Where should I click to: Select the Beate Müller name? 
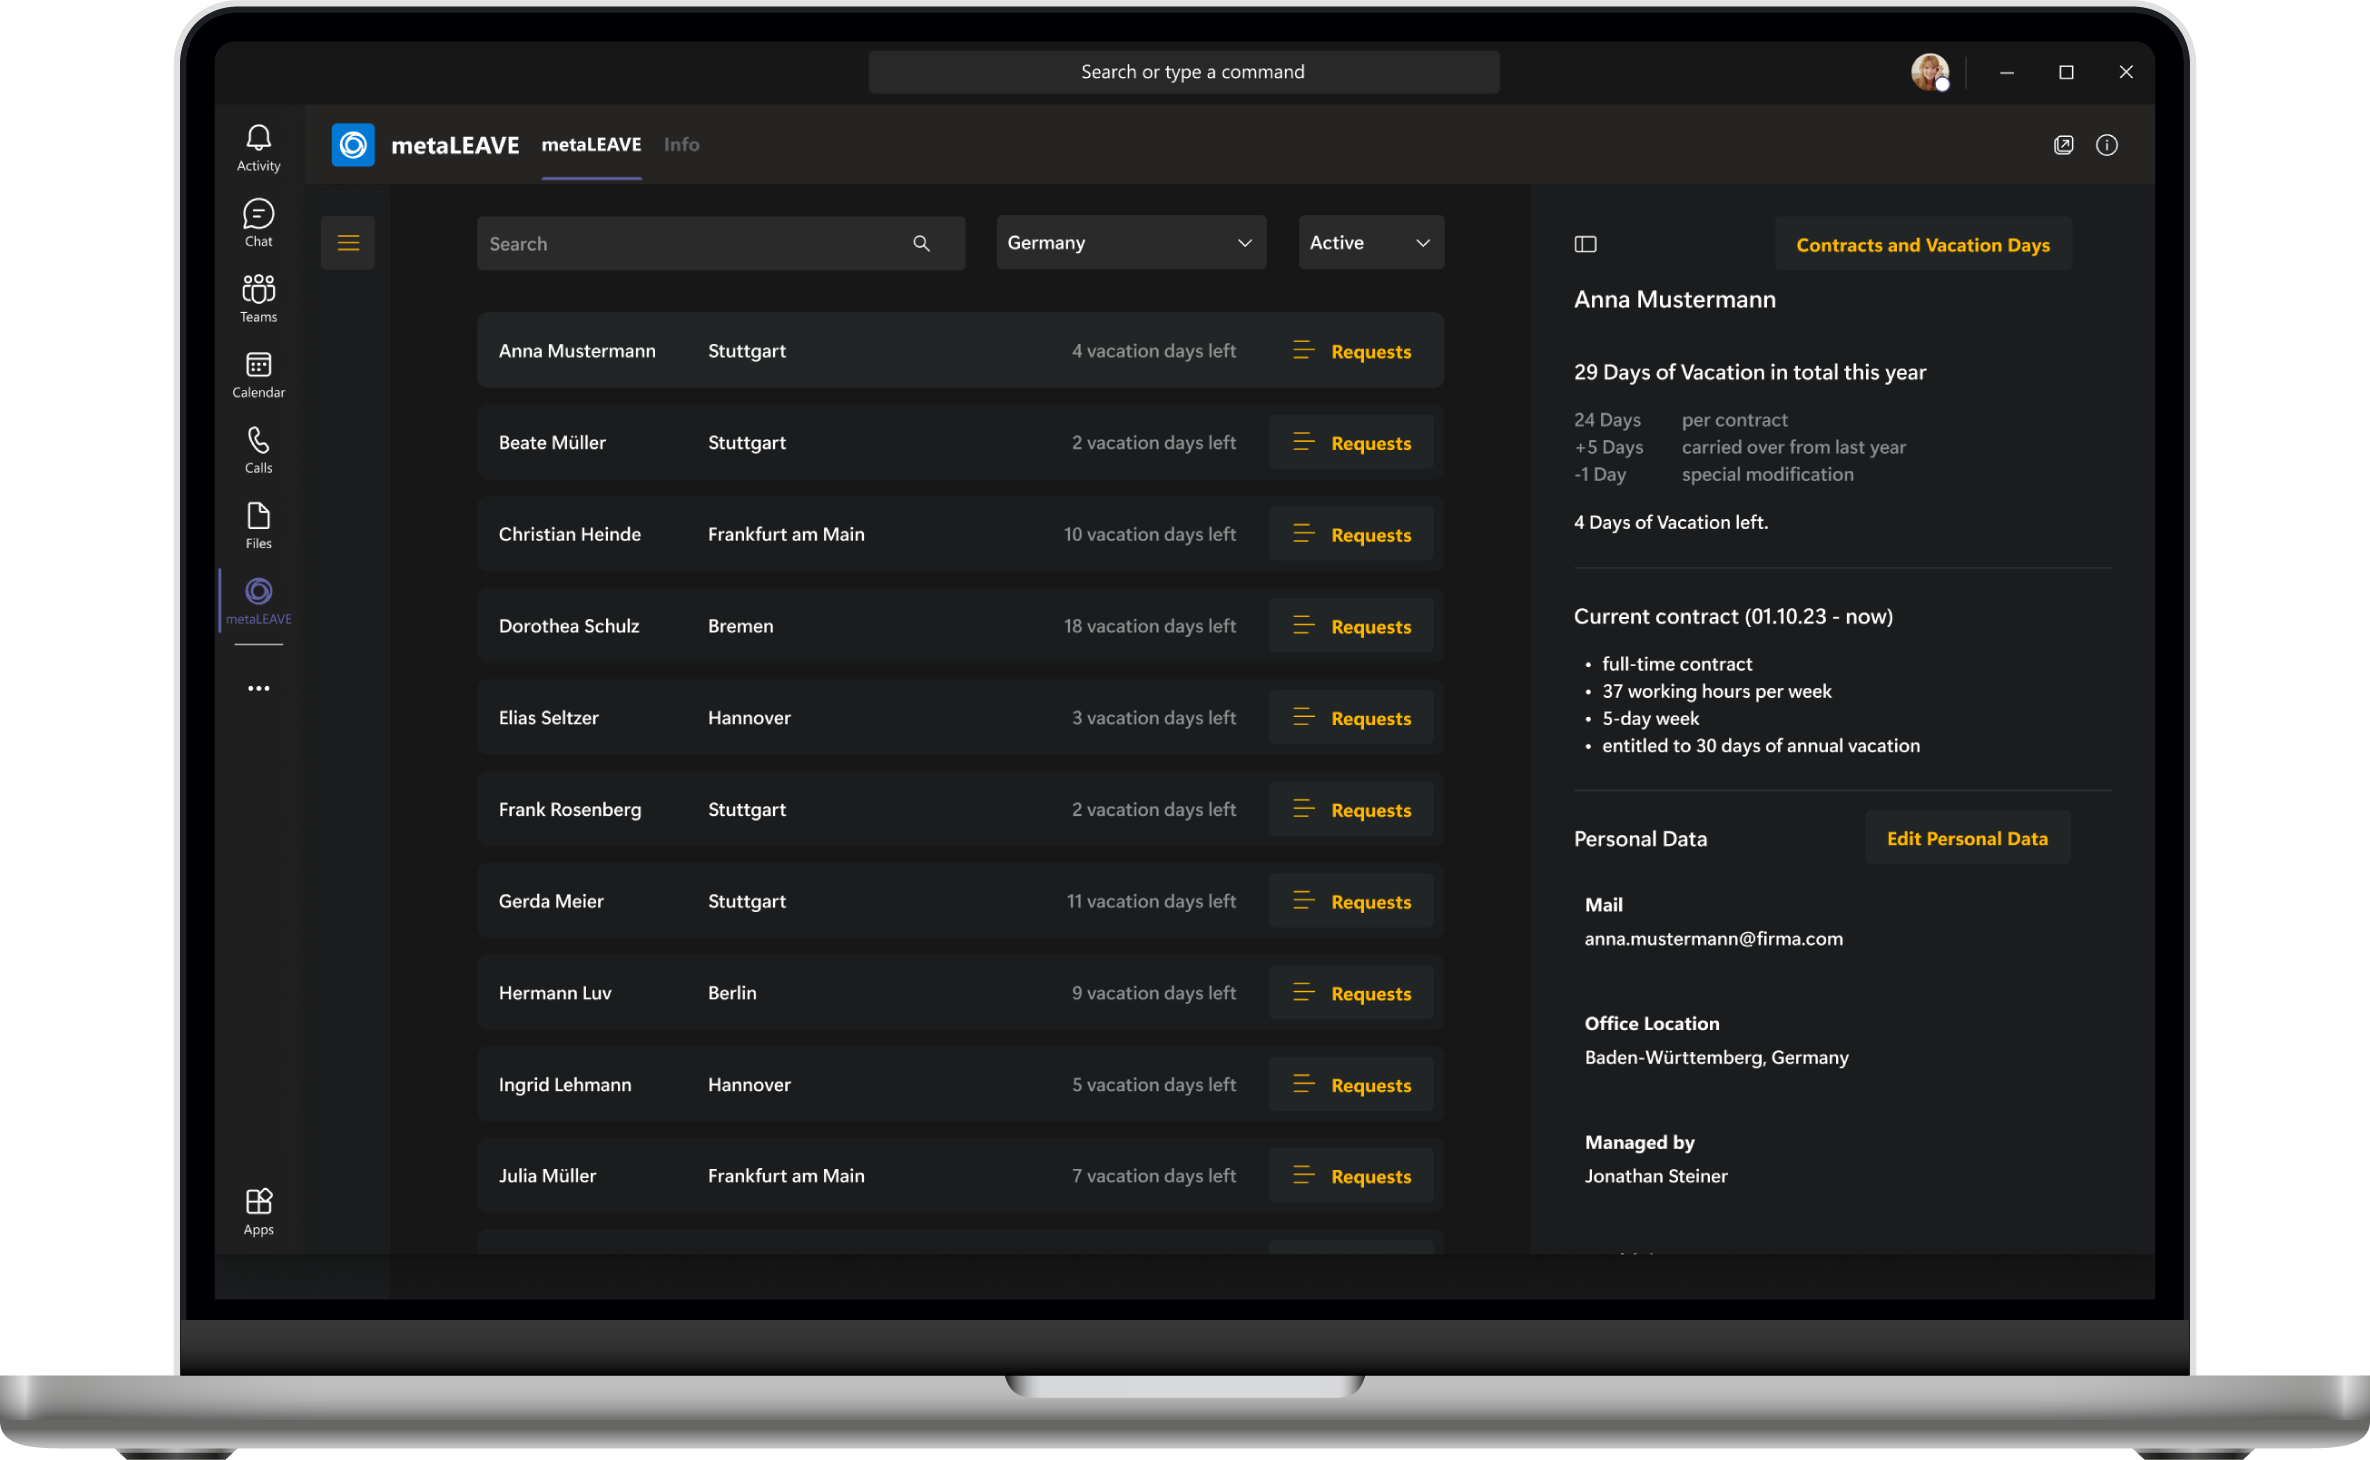coord(552,443)
